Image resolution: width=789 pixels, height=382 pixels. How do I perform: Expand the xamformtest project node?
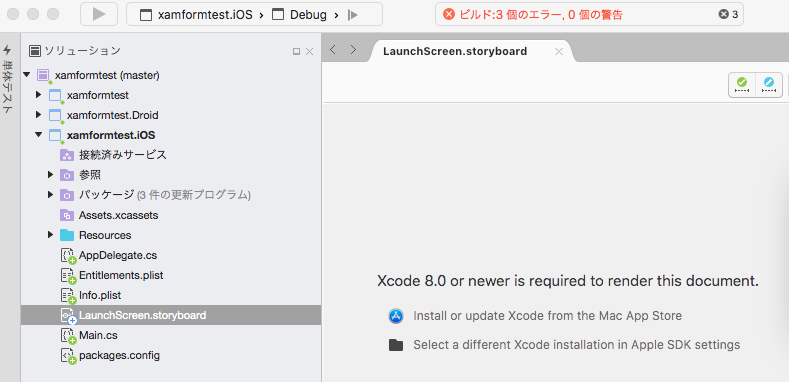(x=38, y=95)
